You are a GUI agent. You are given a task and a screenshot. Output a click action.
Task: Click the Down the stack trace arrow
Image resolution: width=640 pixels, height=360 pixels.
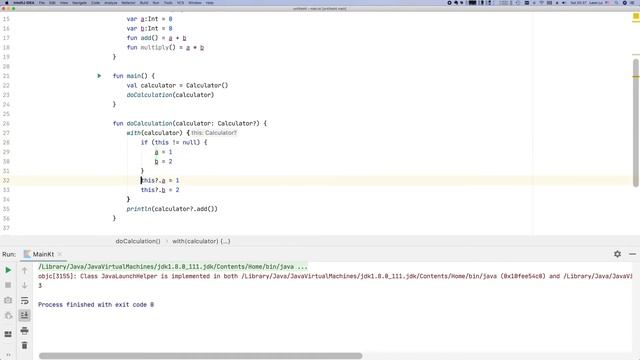[24, 285]
